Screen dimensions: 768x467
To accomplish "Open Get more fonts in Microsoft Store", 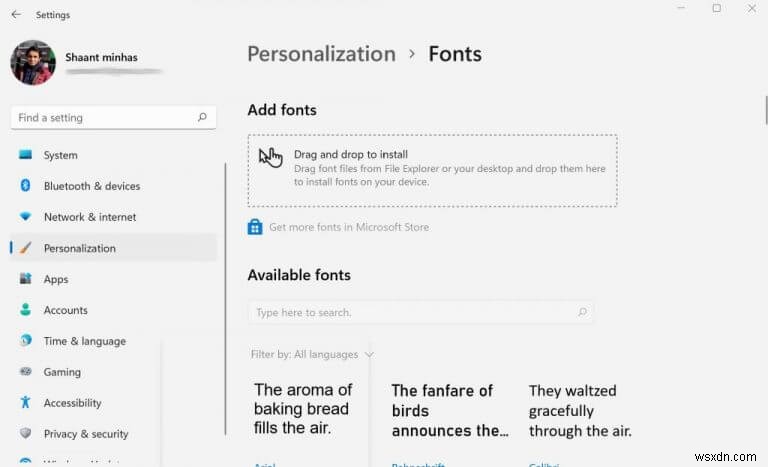I will (x=349, y=227).
